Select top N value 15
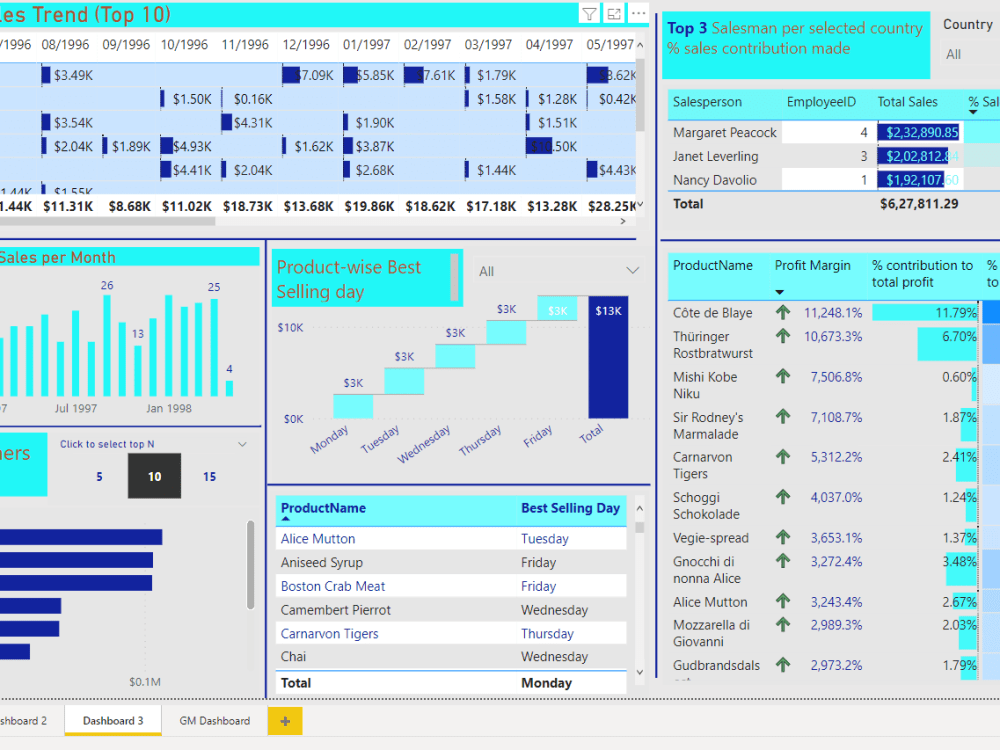 (x=209, y=476)
